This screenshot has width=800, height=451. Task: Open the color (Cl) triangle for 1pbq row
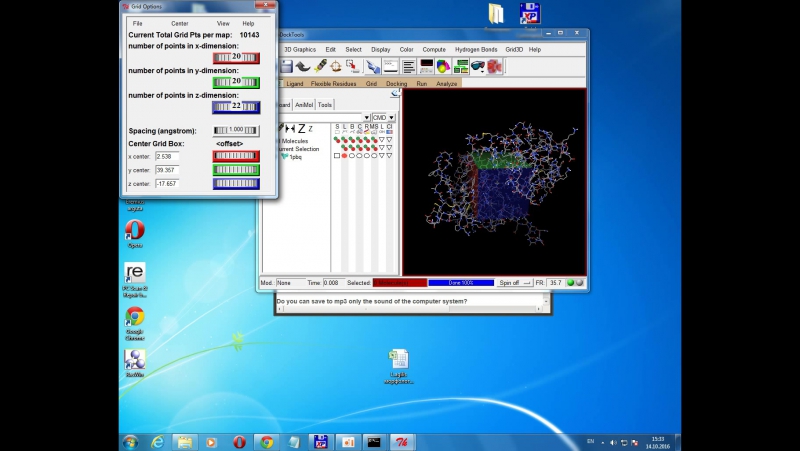pyautogui.click(x=389, y=156)
